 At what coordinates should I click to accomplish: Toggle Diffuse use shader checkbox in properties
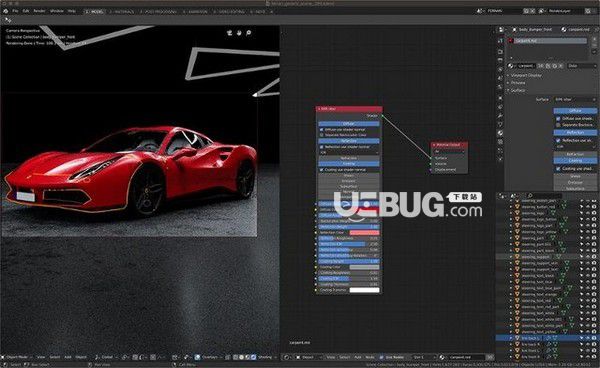click(558, 119)
